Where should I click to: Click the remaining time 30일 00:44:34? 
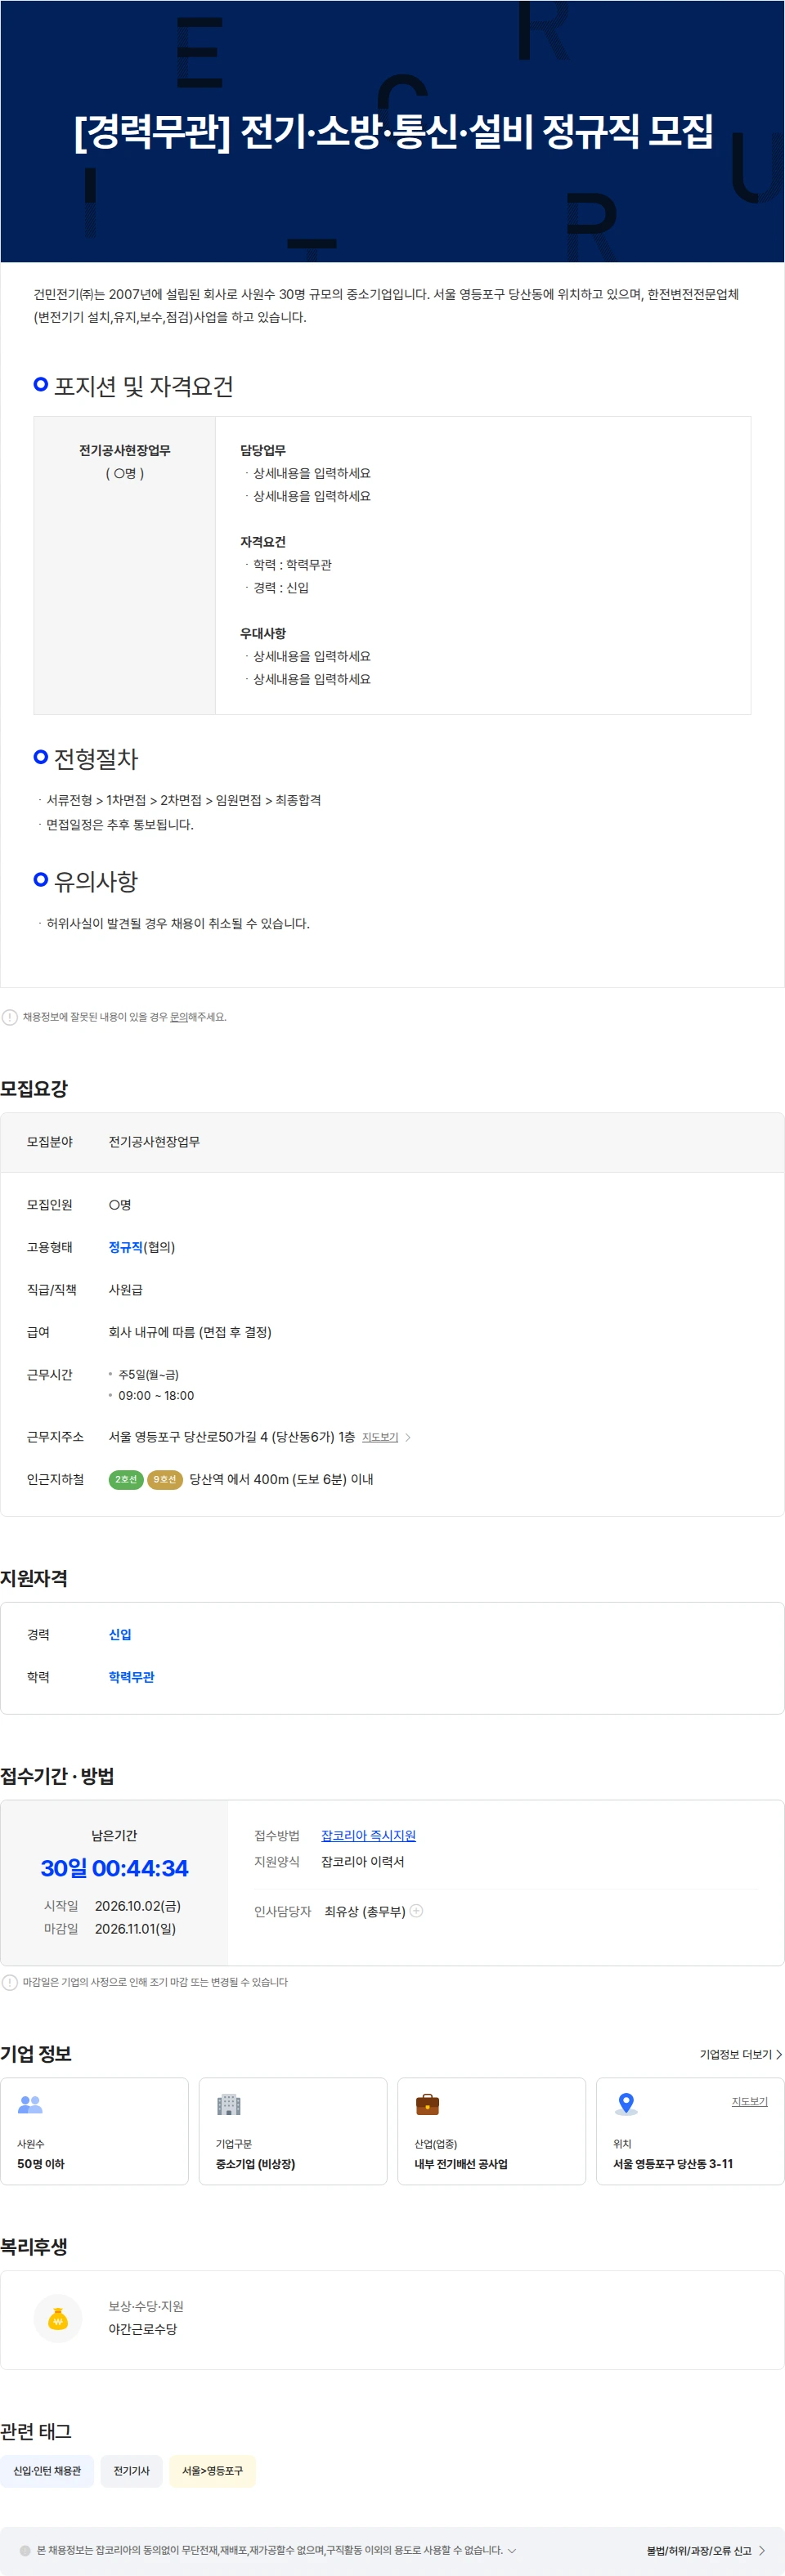(114, 1868)
